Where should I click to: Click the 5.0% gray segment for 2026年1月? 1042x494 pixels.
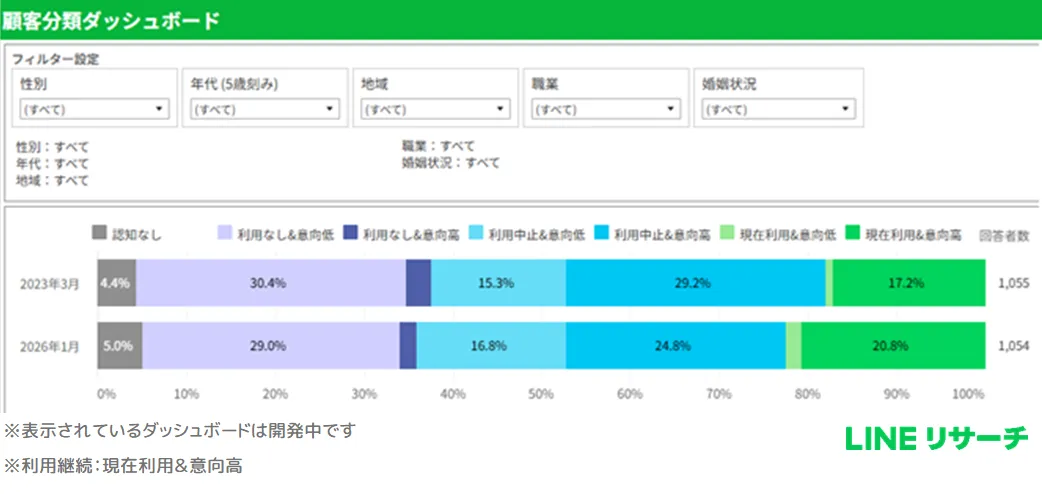pyautogui.click(x=119, y=345)
